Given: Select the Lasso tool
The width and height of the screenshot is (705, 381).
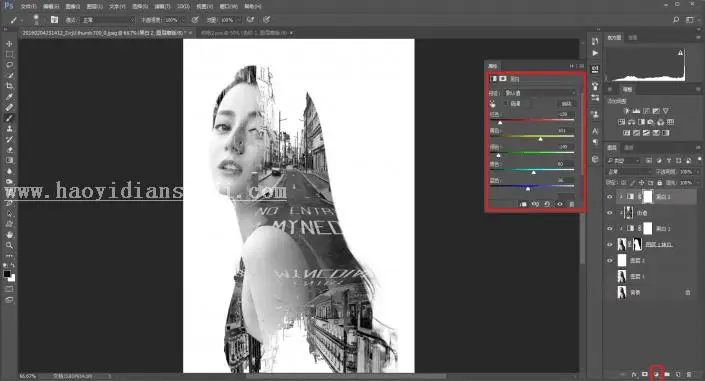Looking at the screenshot, I should [9, 65].
